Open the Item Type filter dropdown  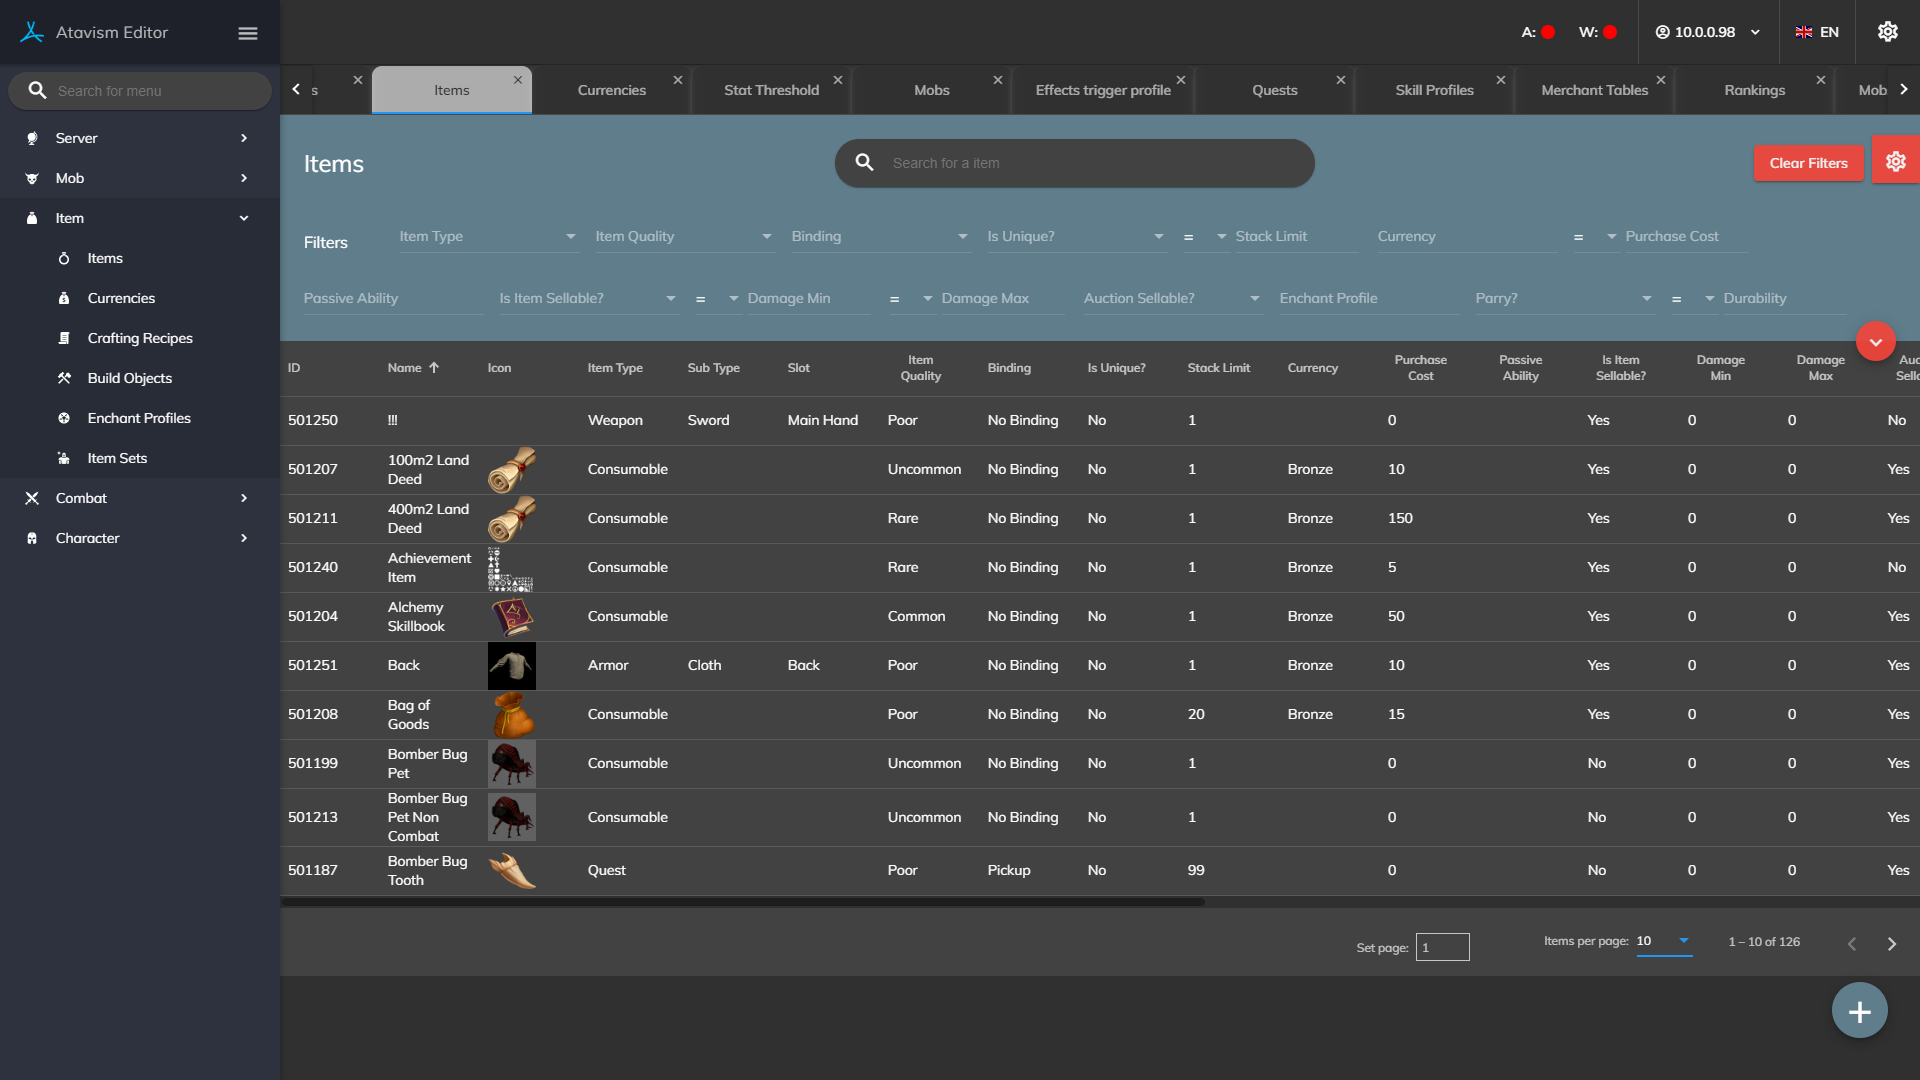click(488, 237)
